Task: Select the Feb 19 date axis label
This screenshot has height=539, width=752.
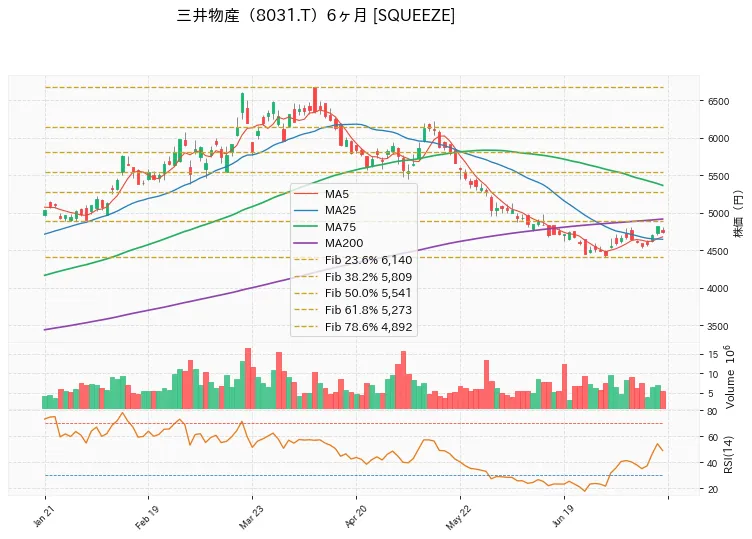Action: click(x=146, y=517)
